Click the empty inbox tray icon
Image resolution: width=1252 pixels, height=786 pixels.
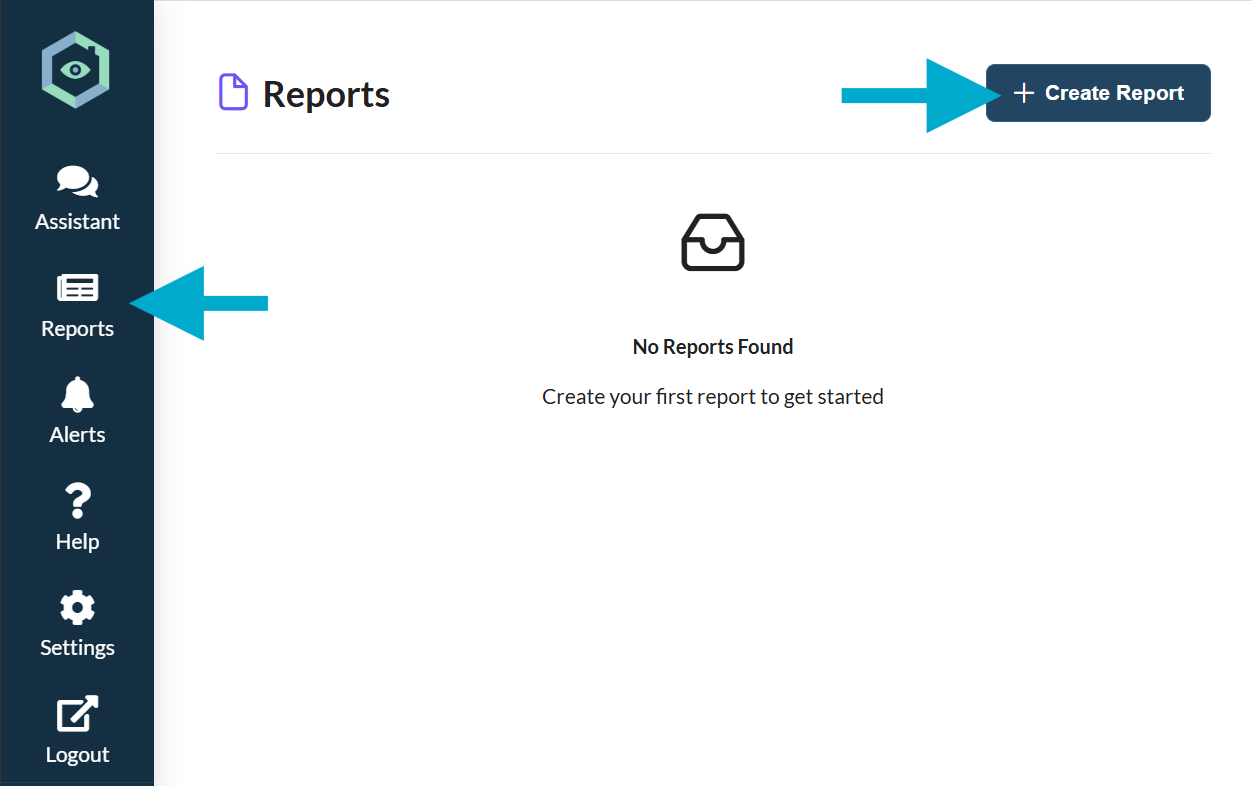(x=713, y=242)
